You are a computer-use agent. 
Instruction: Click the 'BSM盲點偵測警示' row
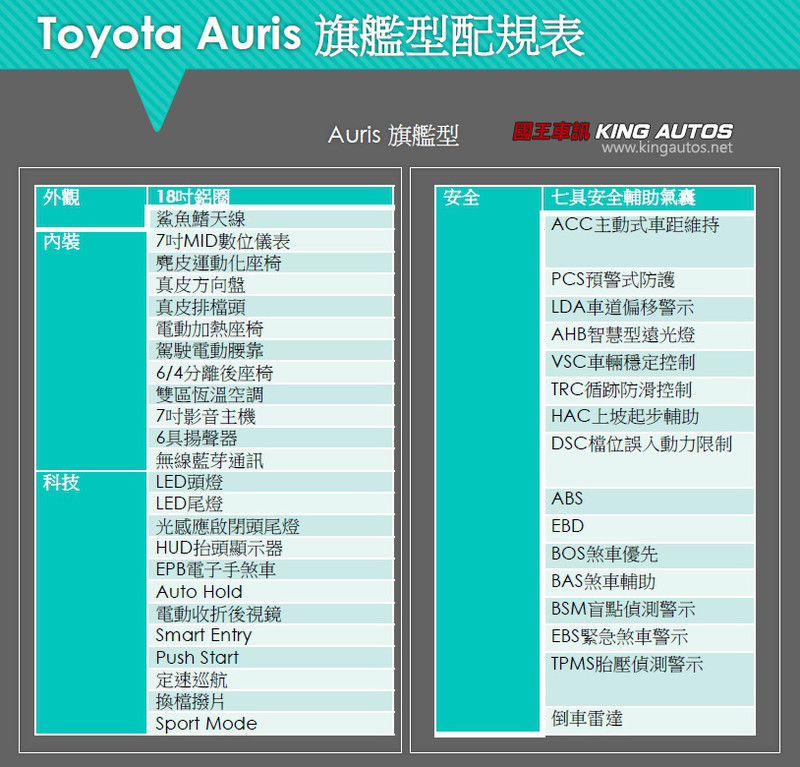point(649,611)
